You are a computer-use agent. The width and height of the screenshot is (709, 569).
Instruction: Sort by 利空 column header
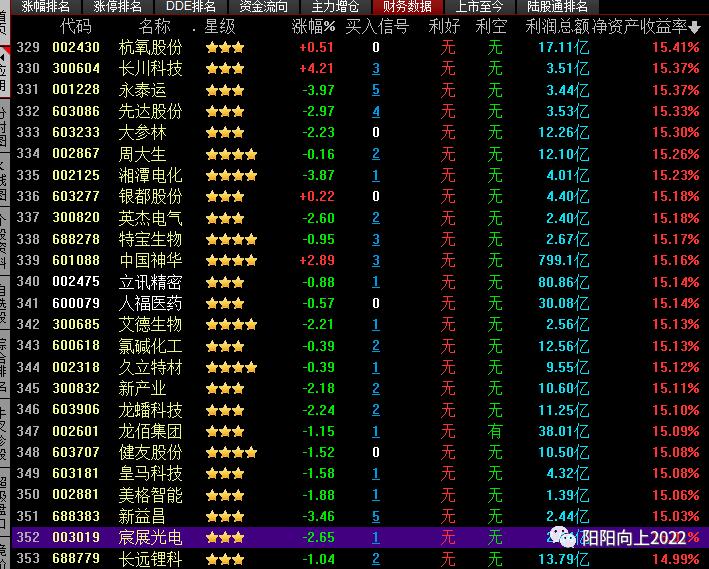pos(492,27)
